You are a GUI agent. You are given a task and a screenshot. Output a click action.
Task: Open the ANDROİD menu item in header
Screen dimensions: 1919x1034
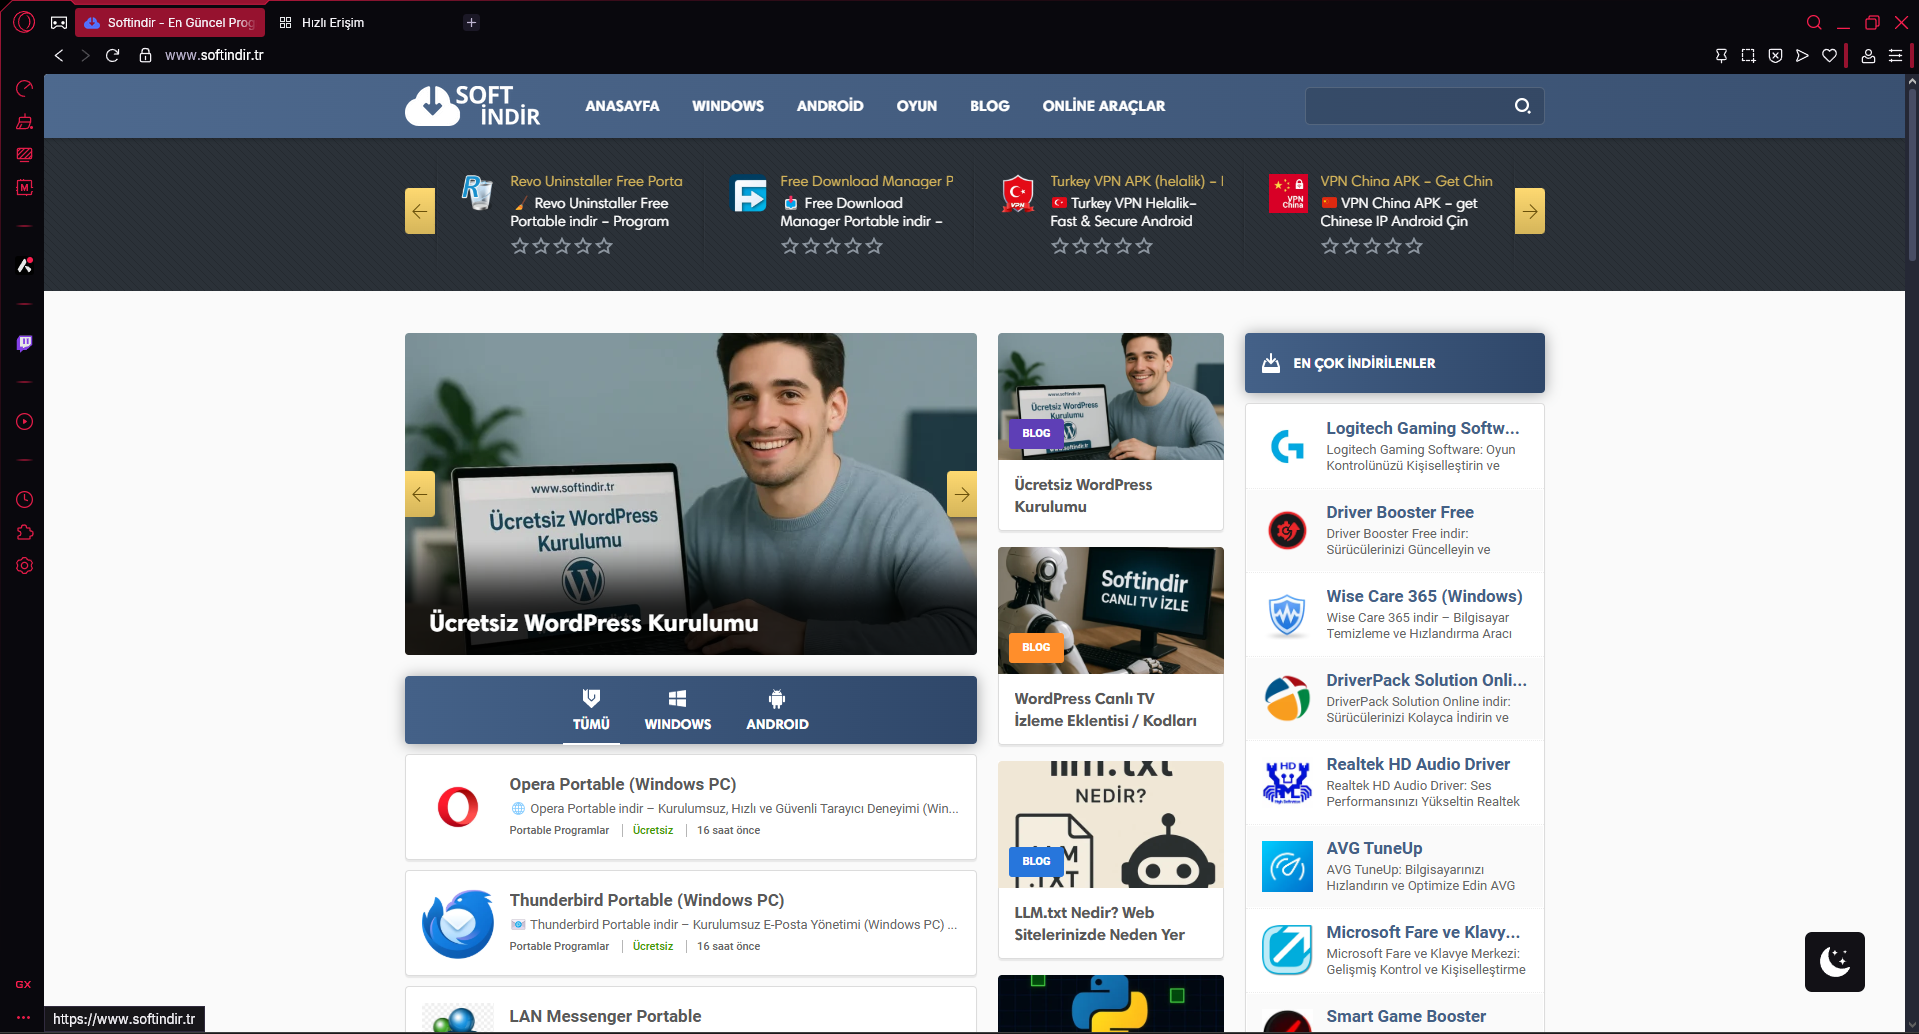coord(830,106)
